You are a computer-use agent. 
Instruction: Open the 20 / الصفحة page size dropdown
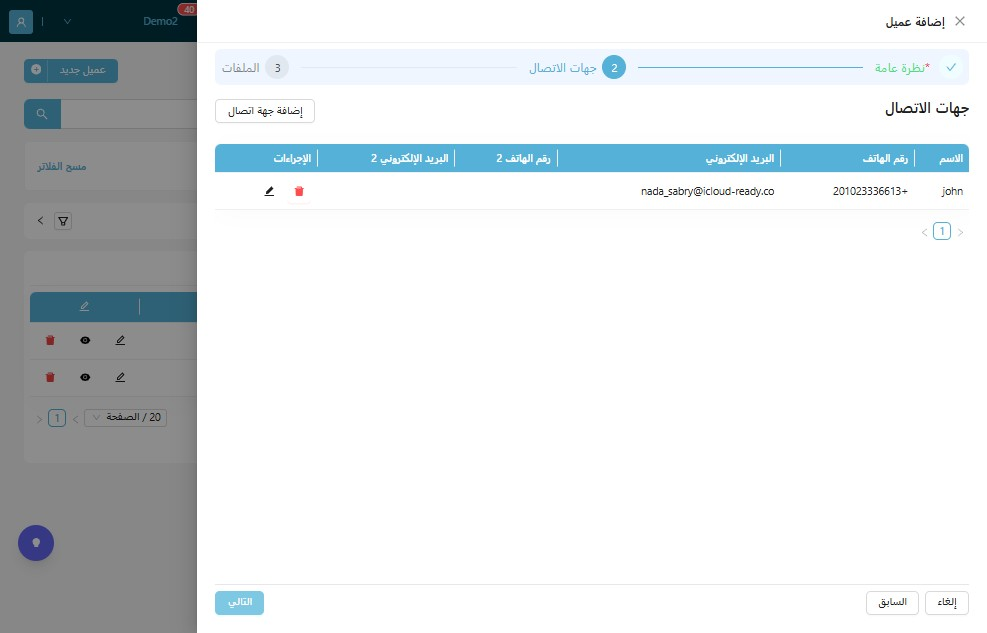point(125,417)
